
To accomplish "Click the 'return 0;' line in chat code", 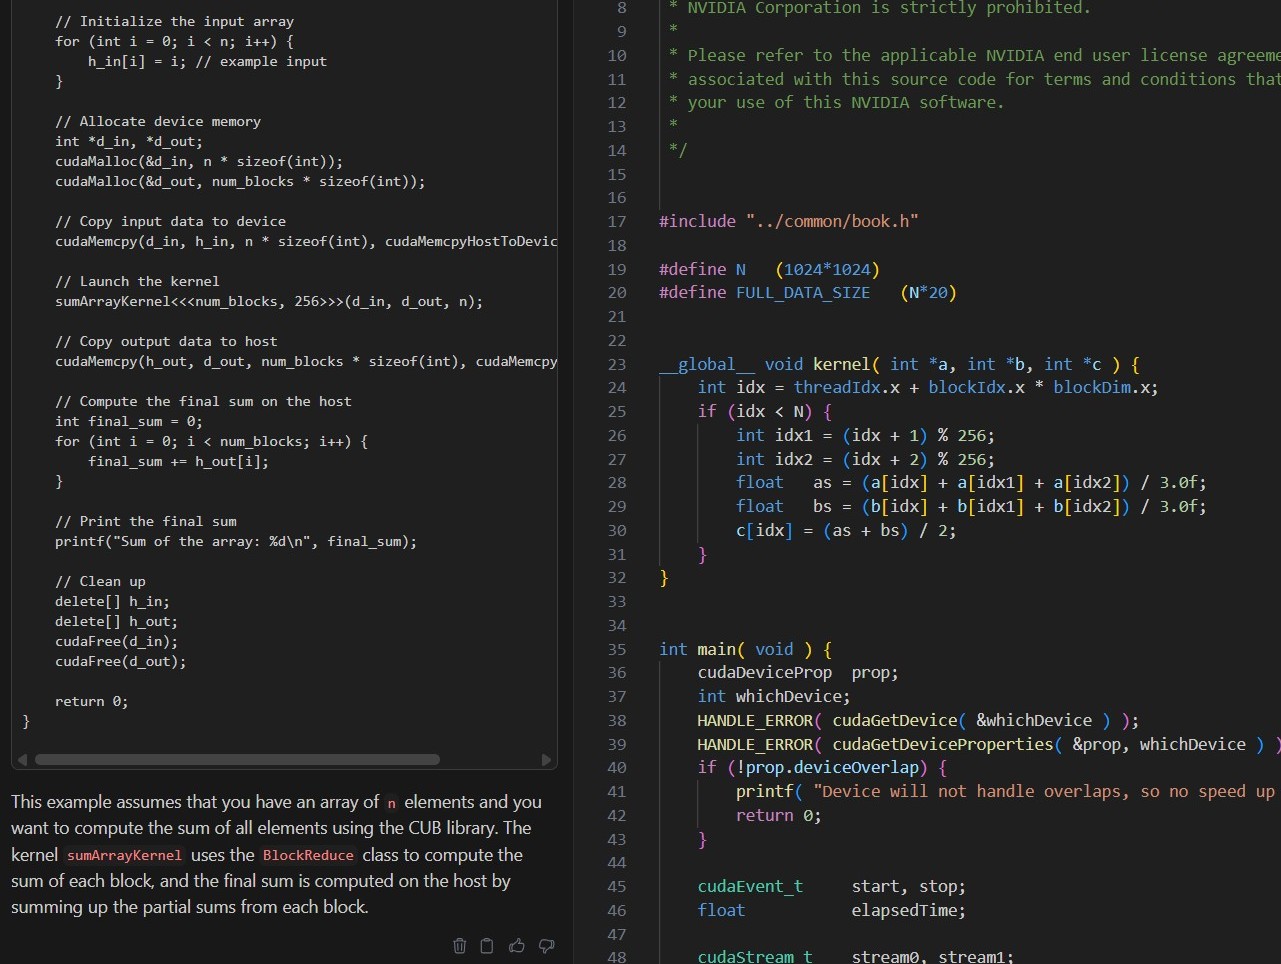I will tap(92, 701).
